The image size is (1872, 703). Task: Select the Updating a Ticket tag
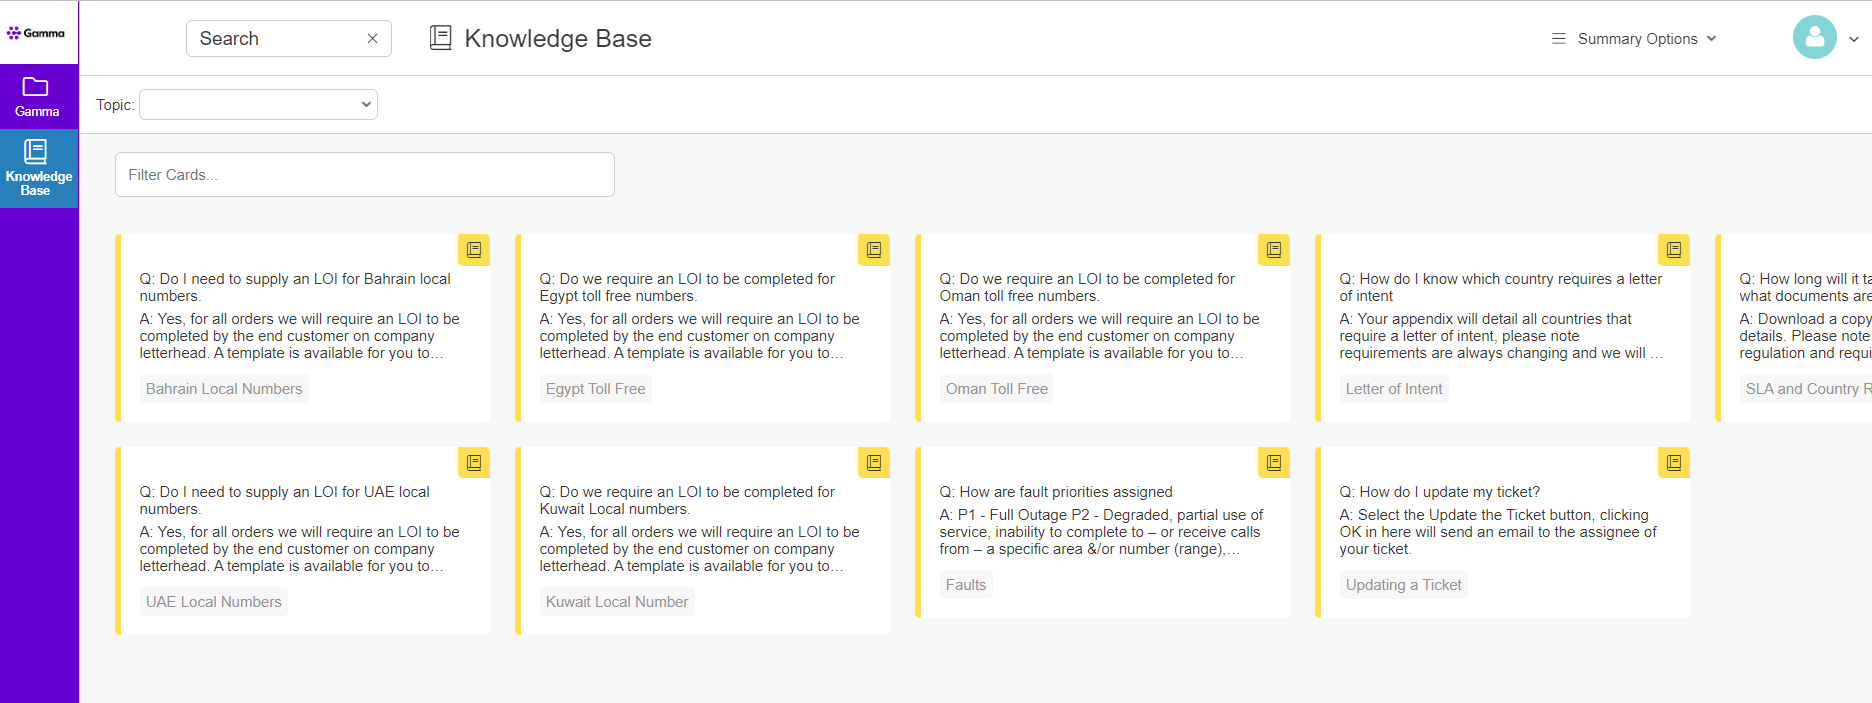click(x=1404, y=585)
